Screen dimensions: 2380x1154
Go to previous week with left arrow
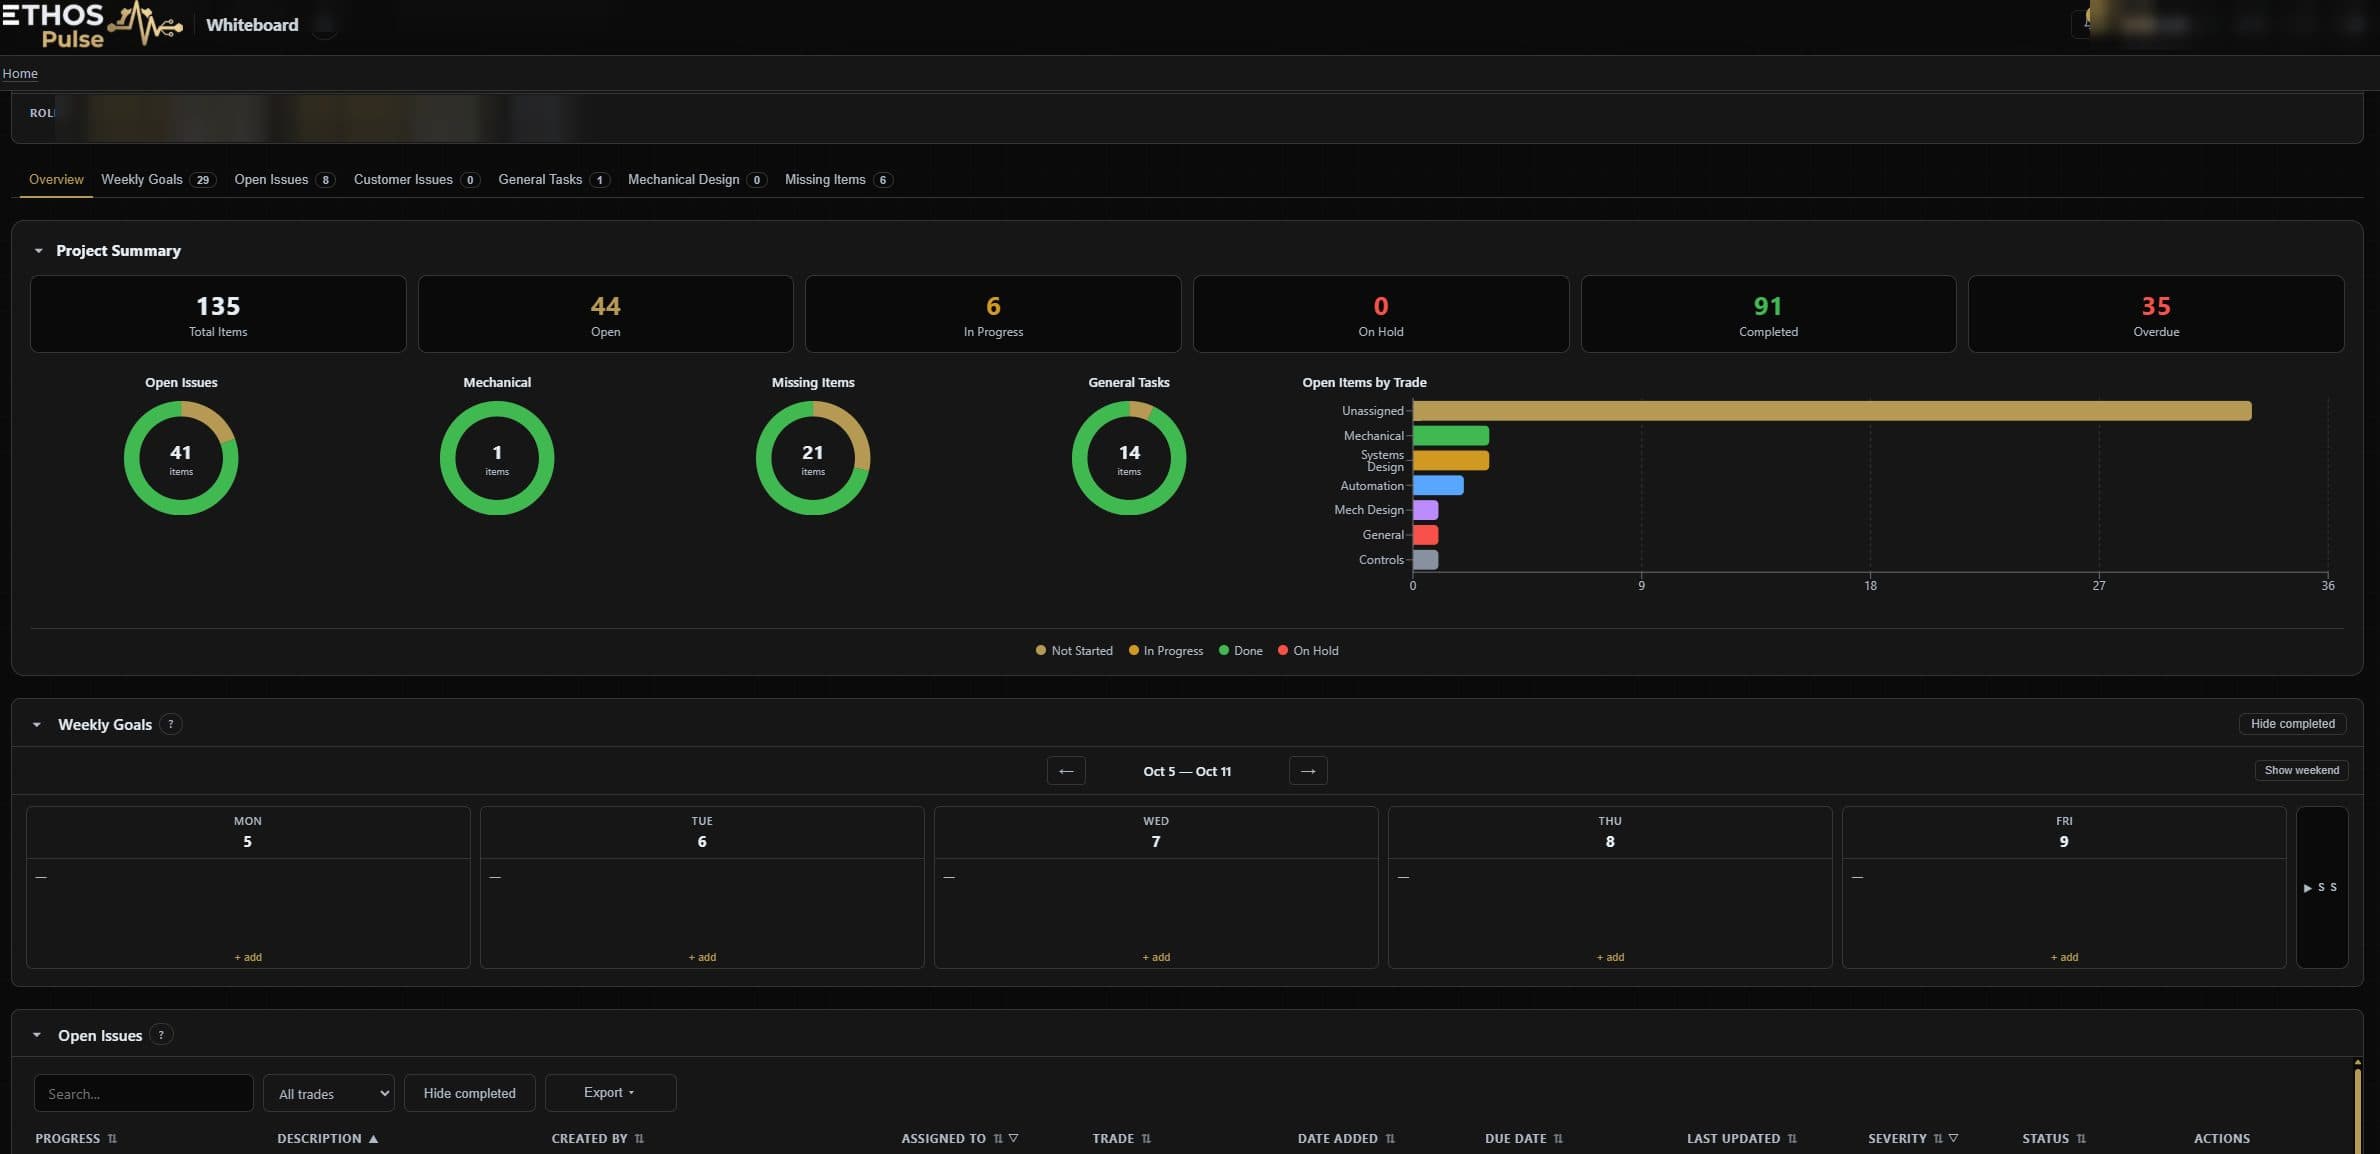click(x=1066, y=771)
